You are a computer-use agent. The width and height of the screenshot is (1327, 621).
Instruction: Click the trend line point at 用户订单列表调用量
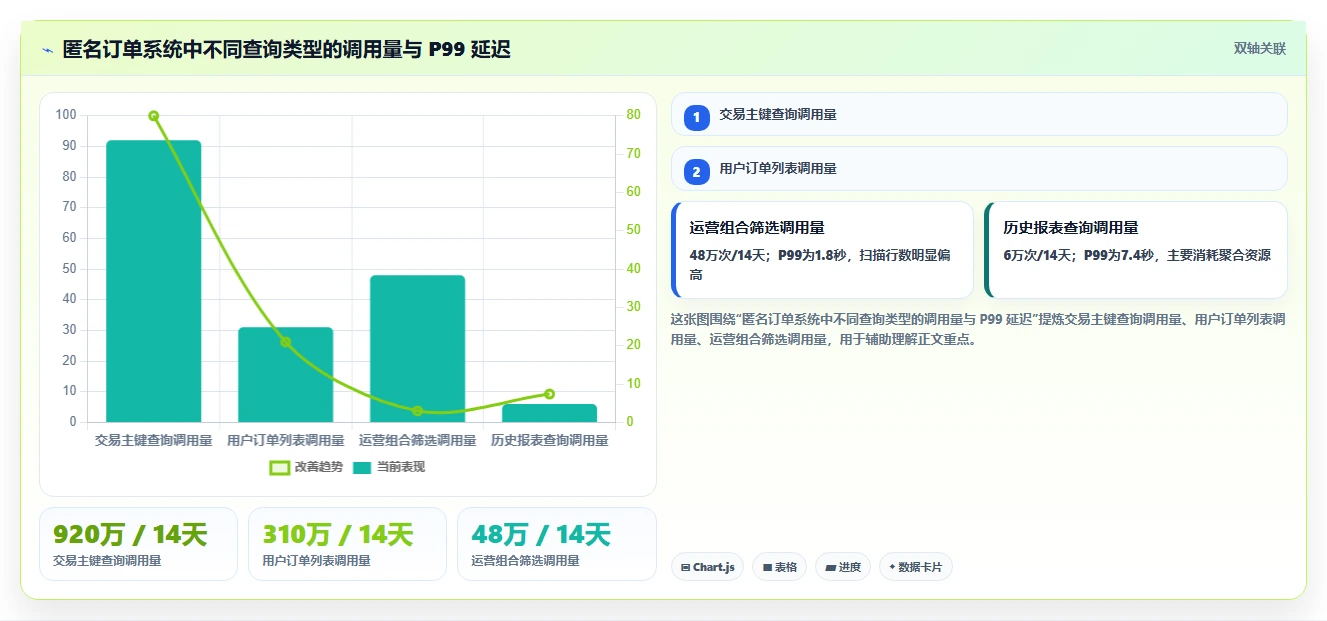[x=285, y=342]
